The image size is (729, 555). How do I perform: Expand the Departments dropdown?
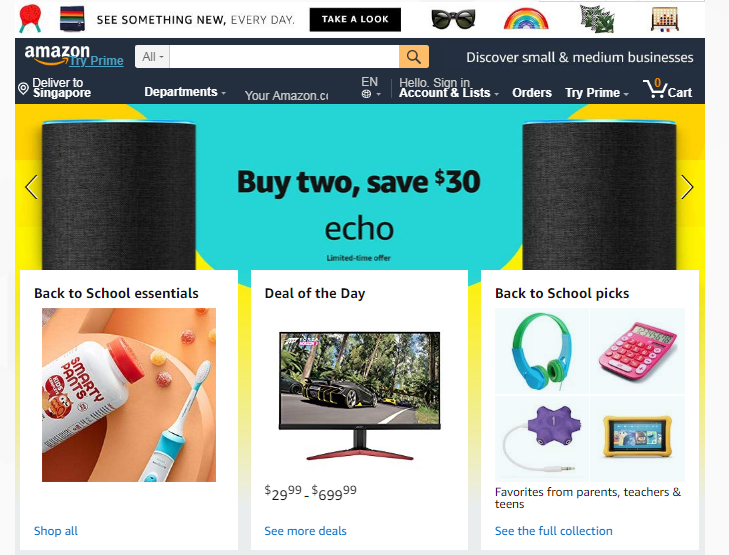[x=185, y=92]
